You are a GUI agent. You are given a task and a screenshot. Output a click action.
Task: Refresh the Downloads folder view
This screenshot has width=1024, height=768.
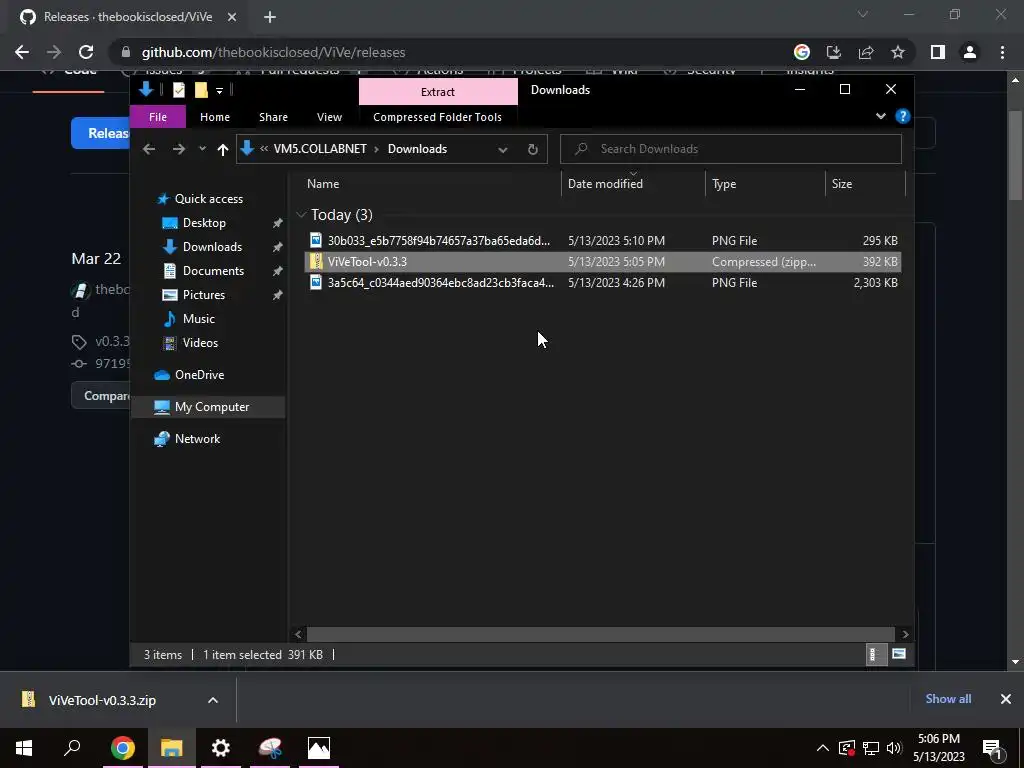[x=533, y=150]
